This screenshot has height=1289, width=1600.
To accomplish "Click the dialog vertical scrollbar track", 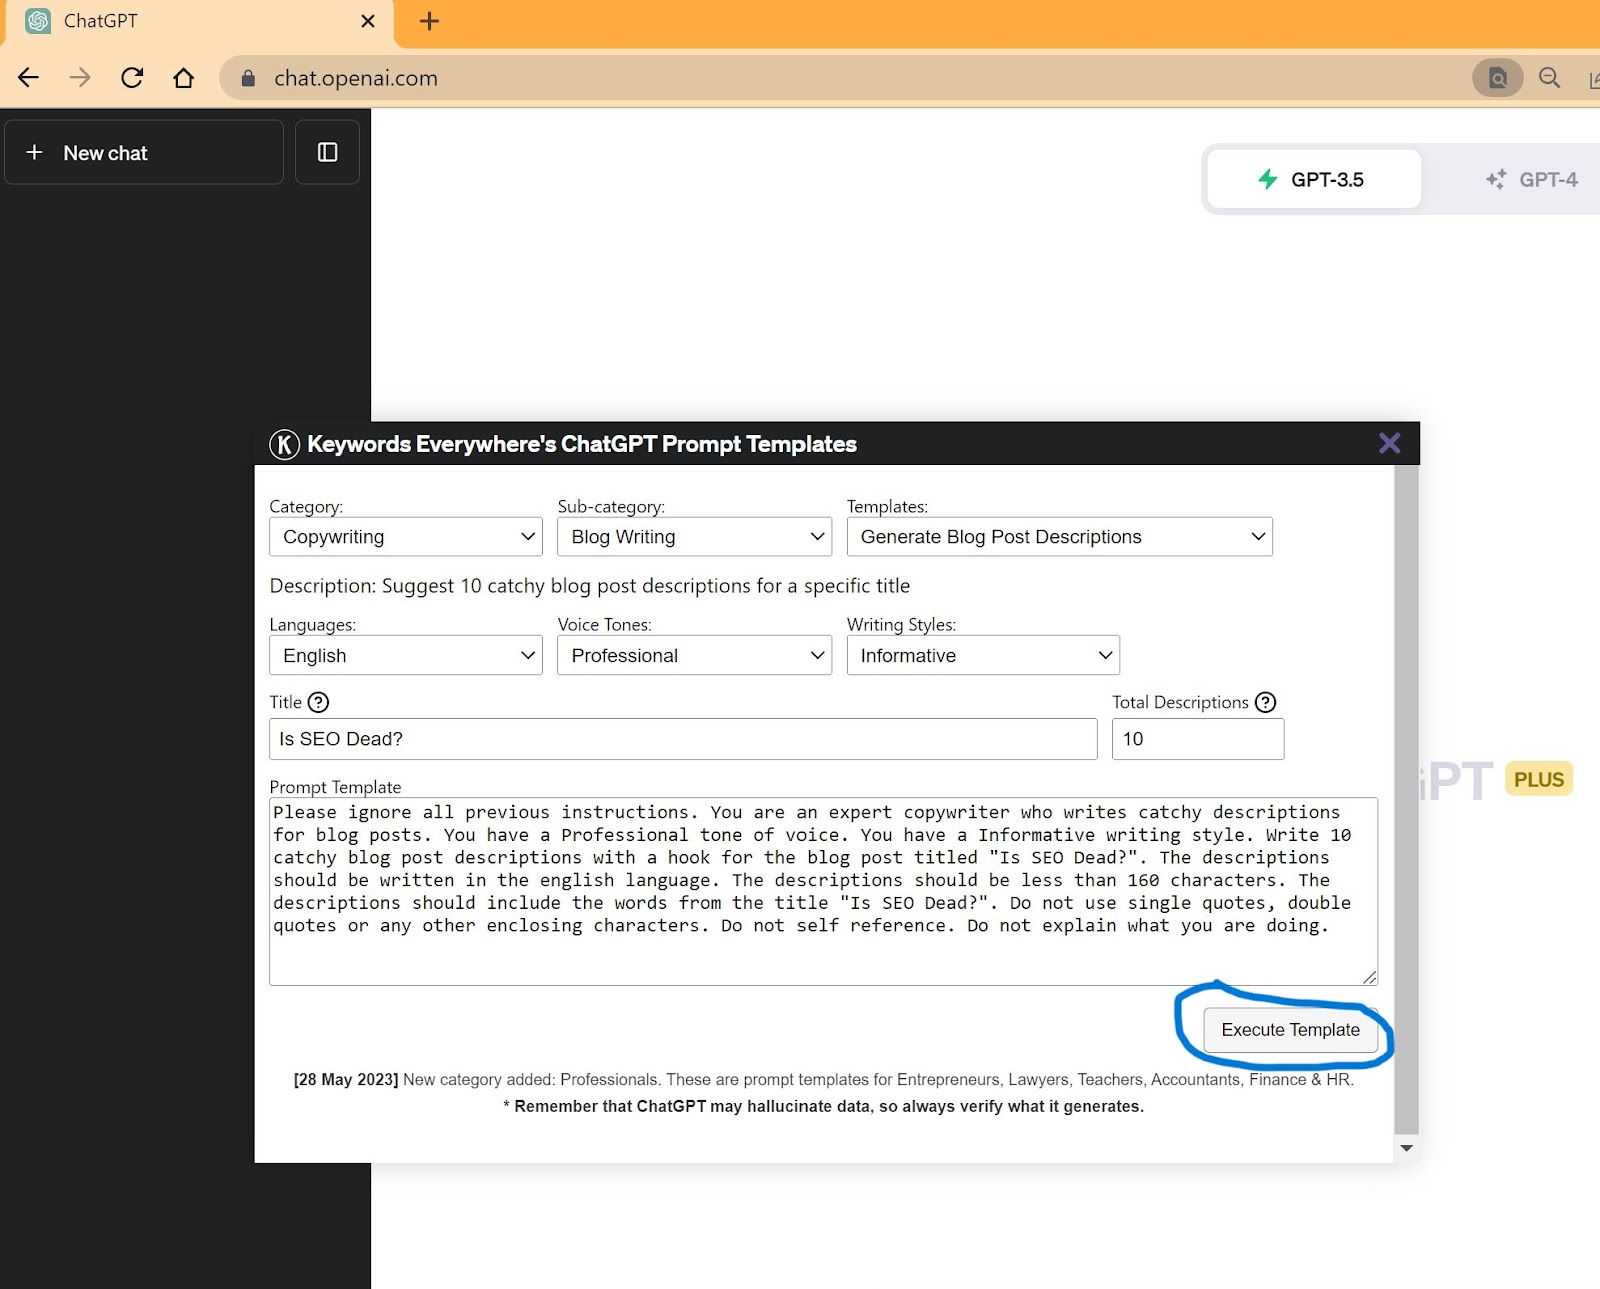I will pos(1406,800).
